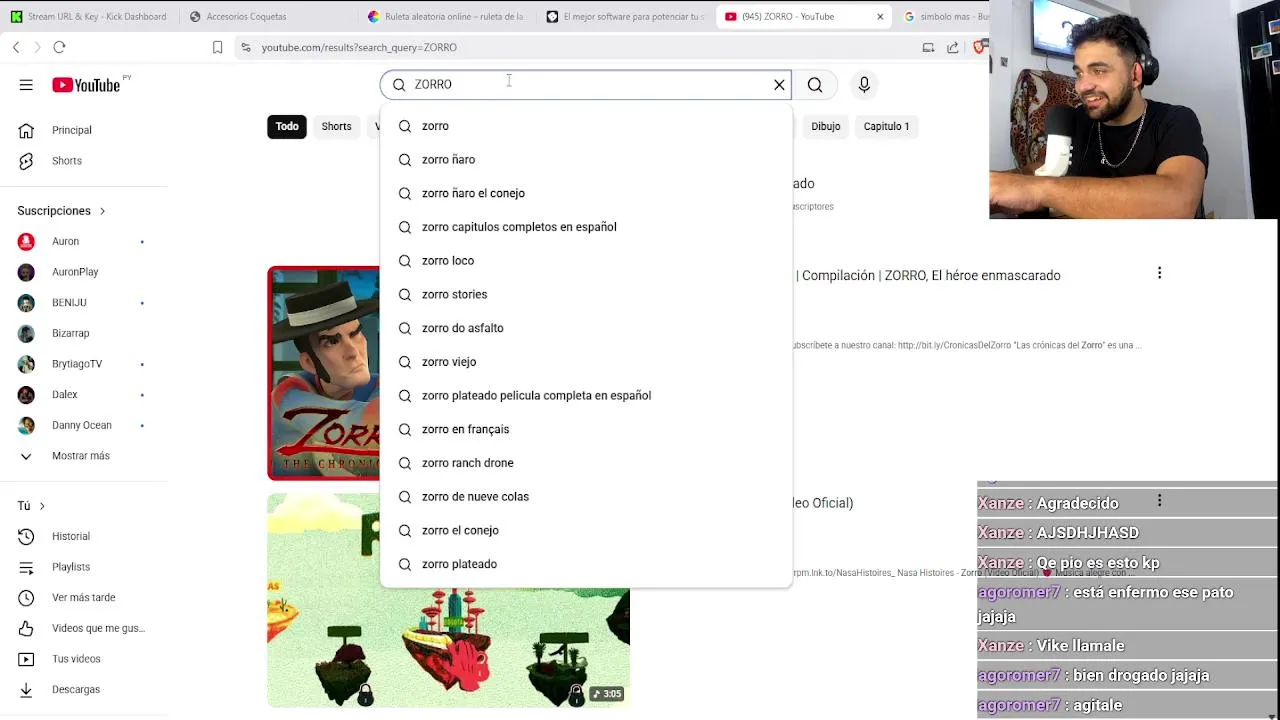Viewport: 1280px width, 720px height.
Task: Go back with the browser back arrow
Action: 16,47
